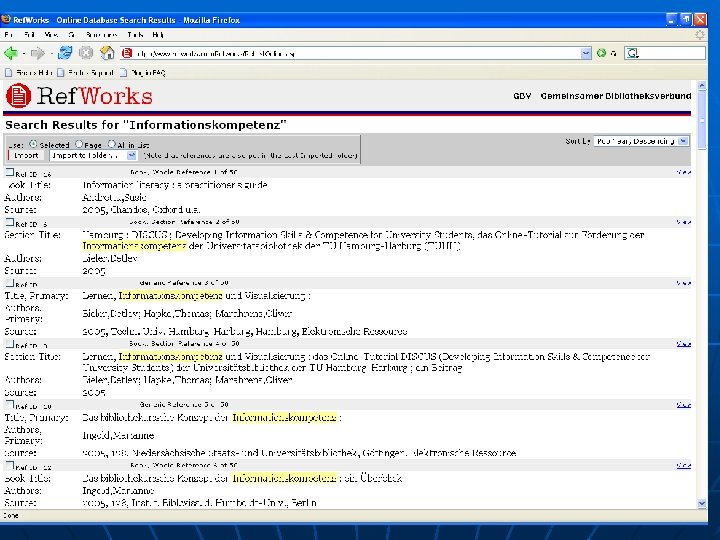Image resolution: width=720 pixels, height=540 pixels.
Task: Click the Forward navigation arrow
Action: point(37,54)
